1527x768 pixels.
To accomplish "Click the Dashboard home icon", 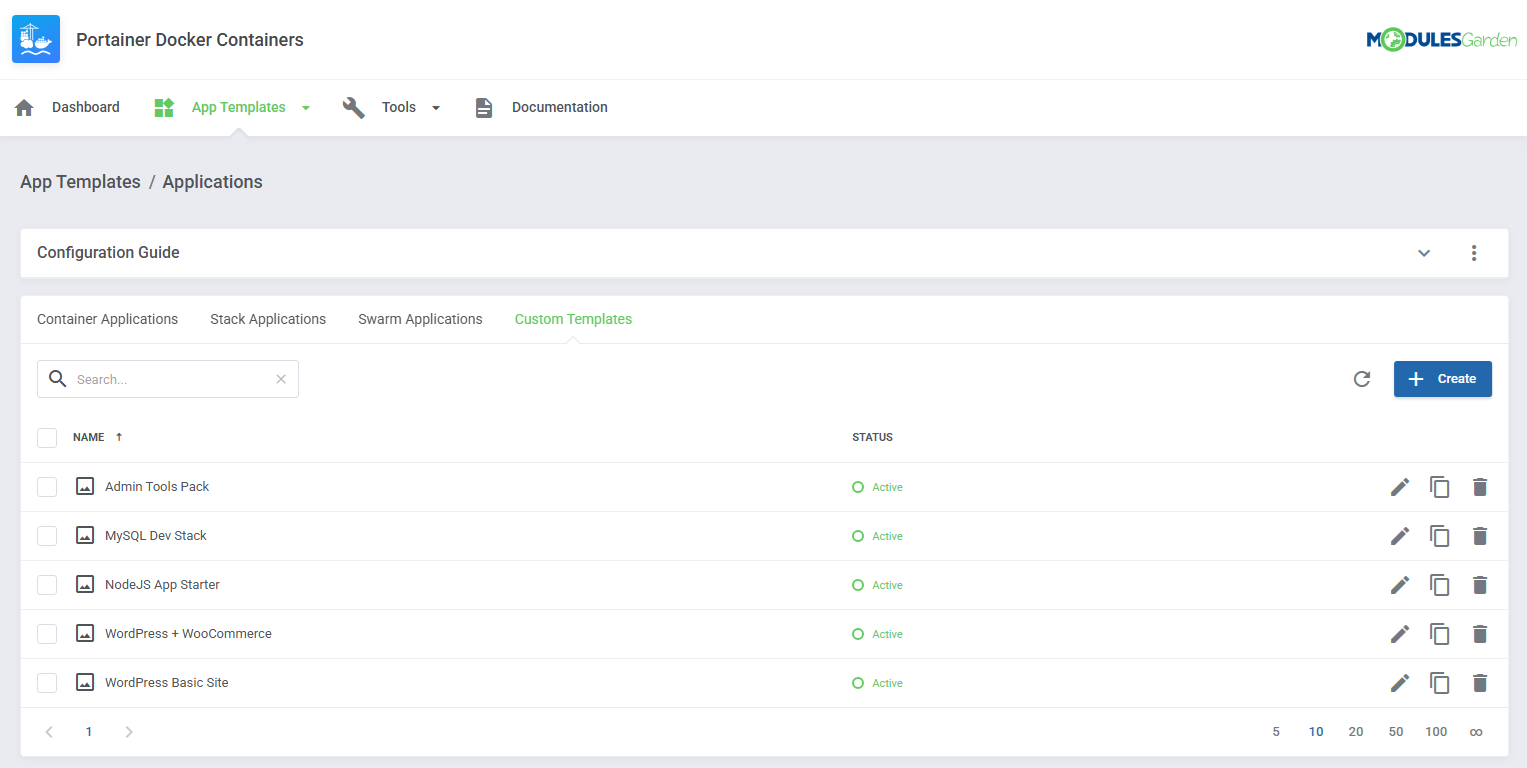I will [24, 106].
